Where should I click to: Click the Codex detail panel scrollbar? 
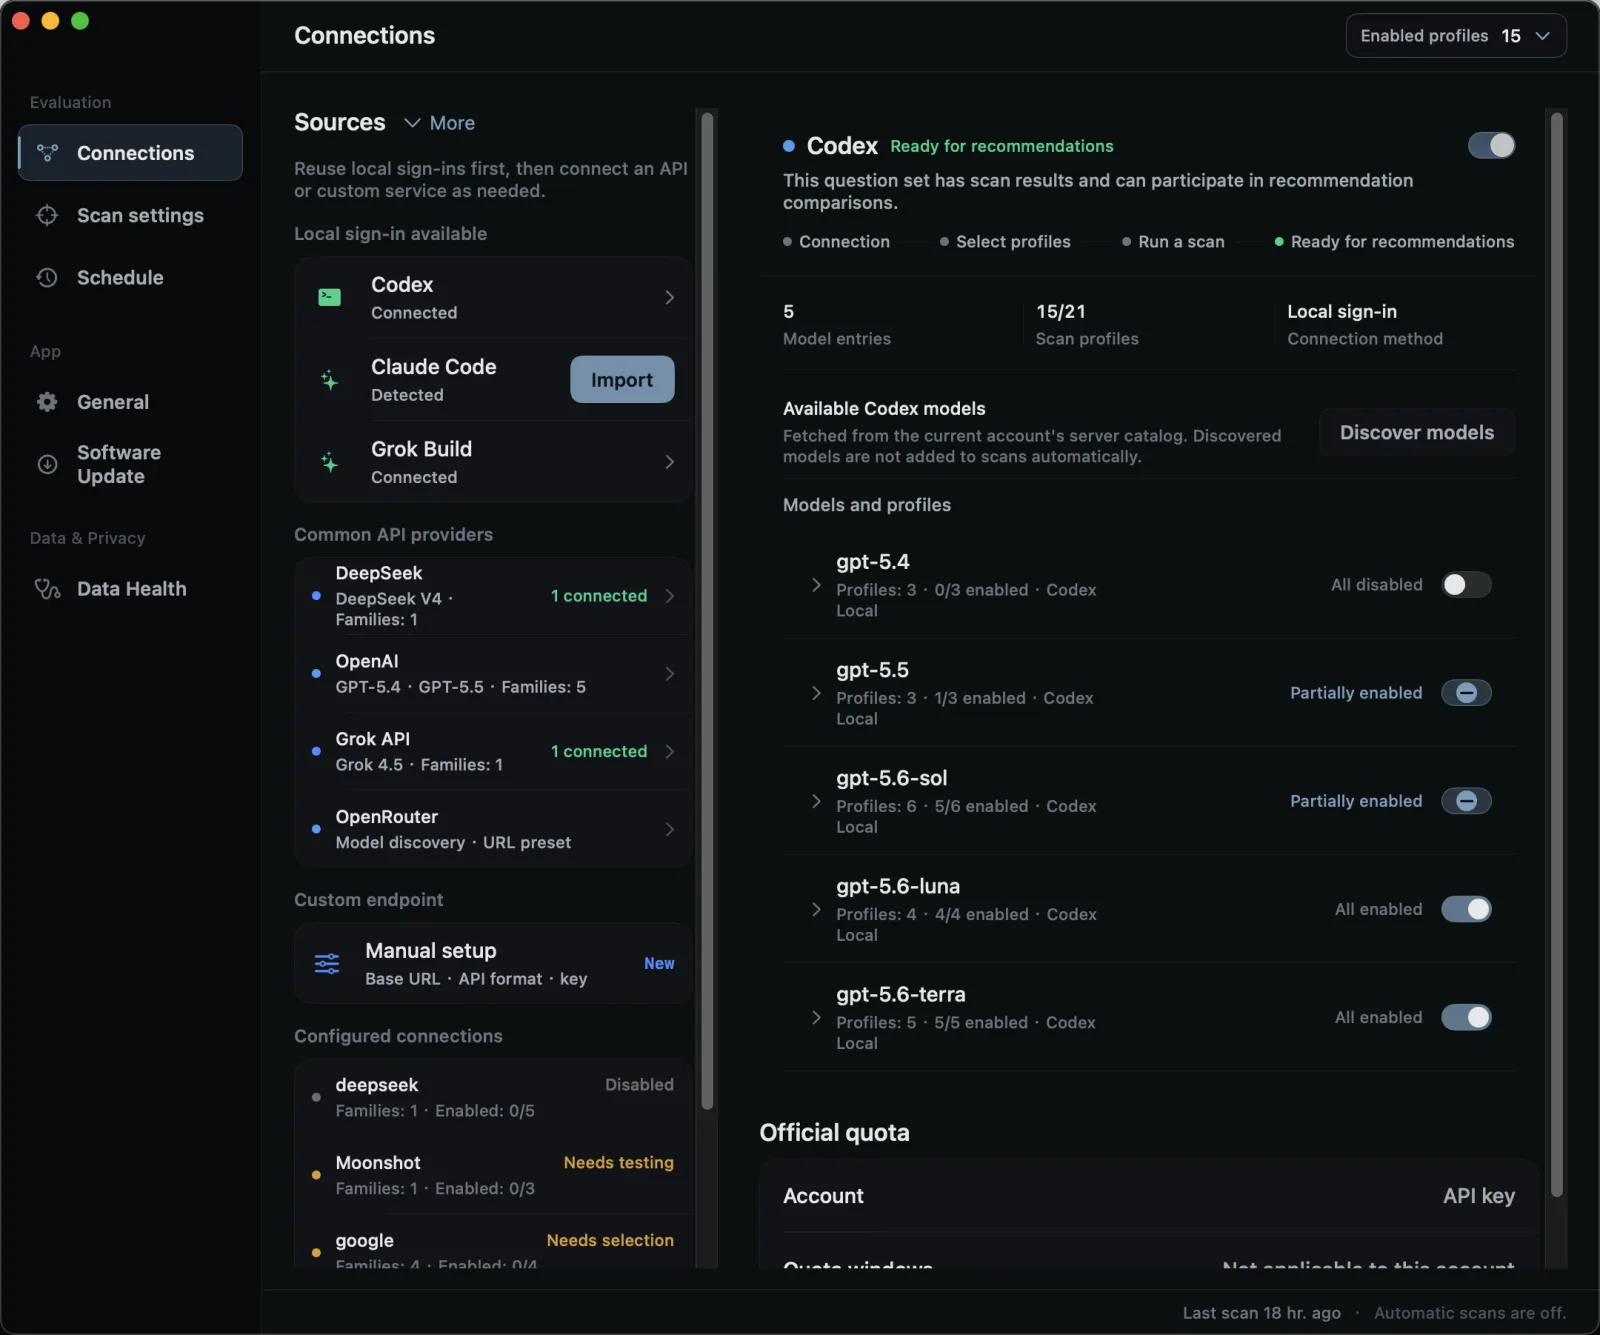point(1556,655)
